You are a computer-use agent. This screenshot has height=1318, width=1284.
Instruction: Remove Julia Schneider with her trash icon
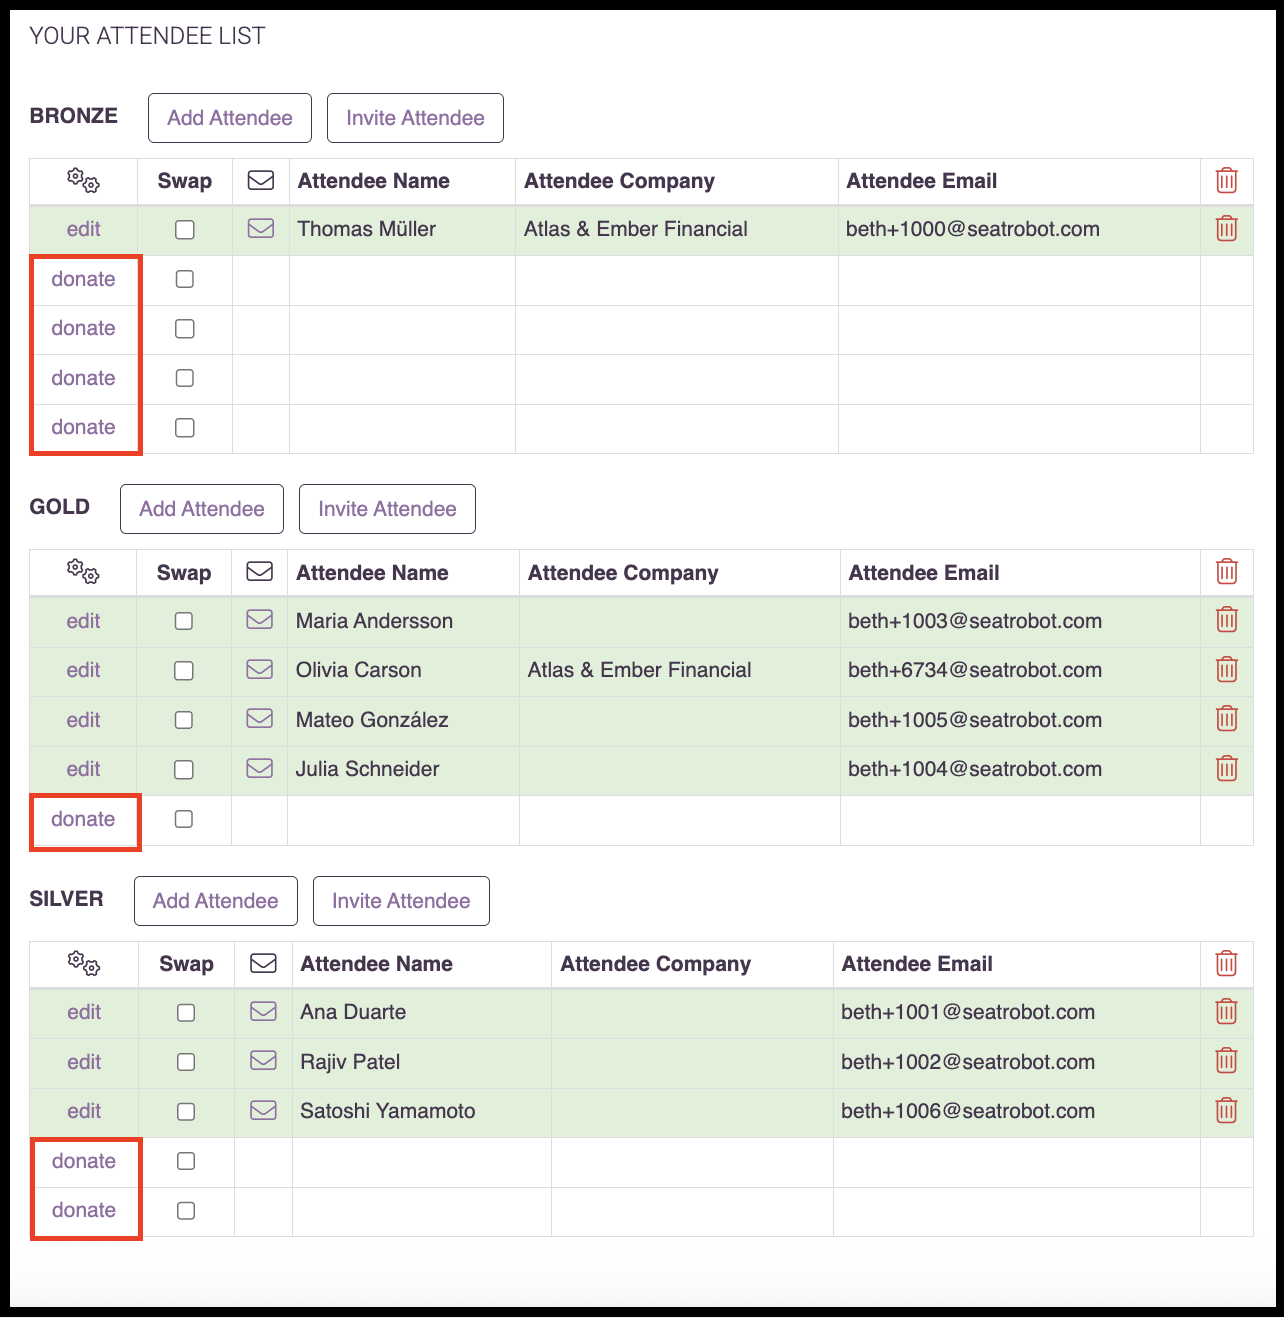[1226, 769]
